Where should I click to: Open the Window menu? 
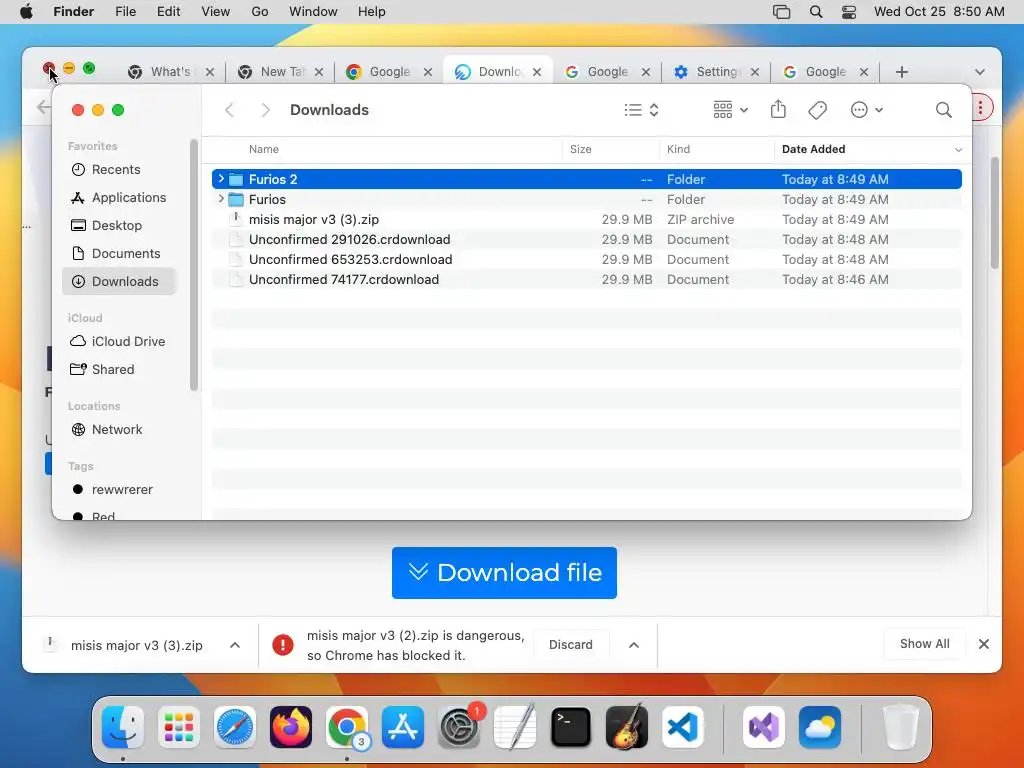pos(313,12)
